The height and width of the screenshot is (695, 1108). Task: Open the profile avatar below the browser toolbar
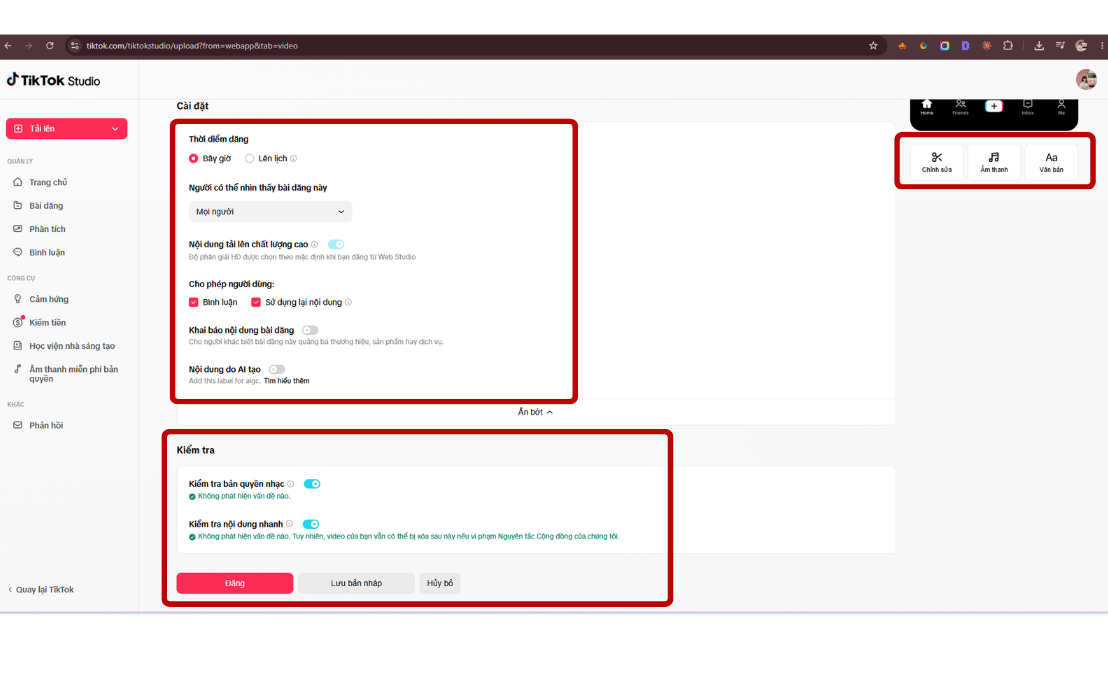pos(1086,80)
